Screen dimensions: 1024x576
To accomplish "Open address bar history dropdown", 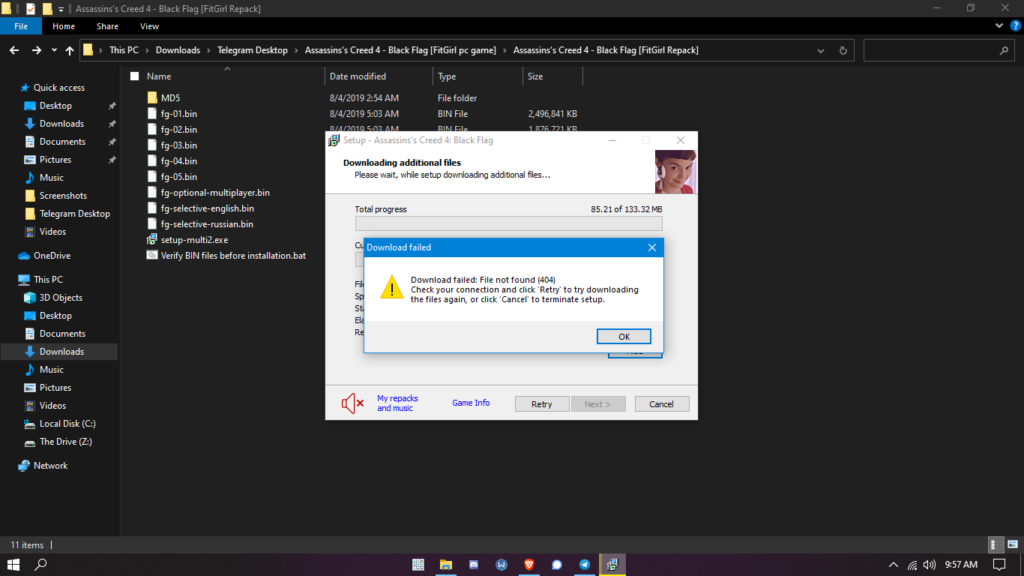I will coord(820,50).
